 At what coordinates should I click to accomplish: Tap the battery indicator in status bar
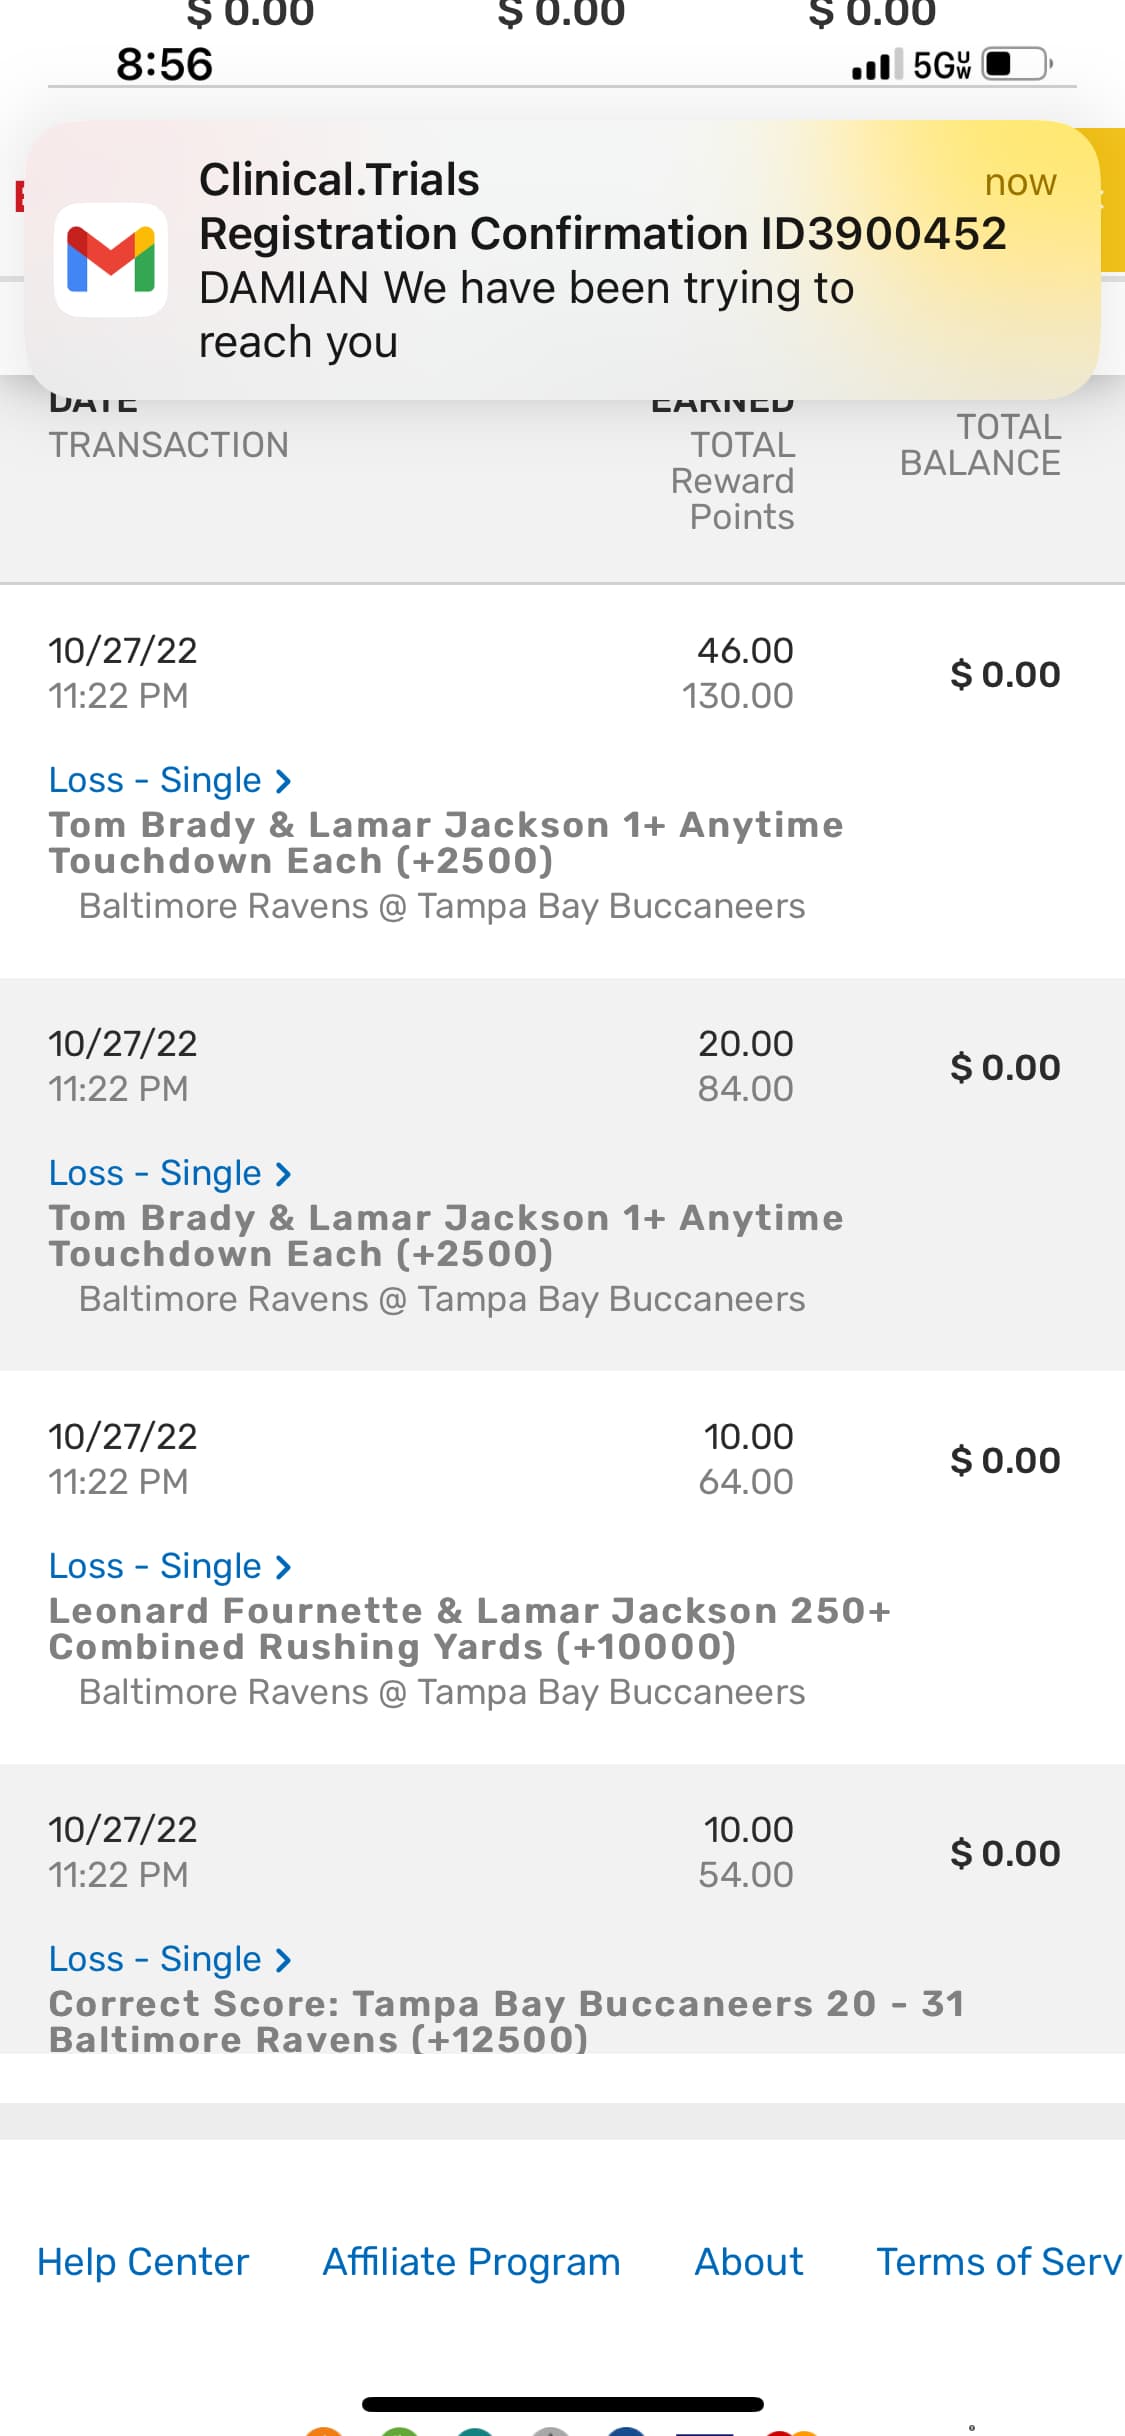coord(1017,65)
